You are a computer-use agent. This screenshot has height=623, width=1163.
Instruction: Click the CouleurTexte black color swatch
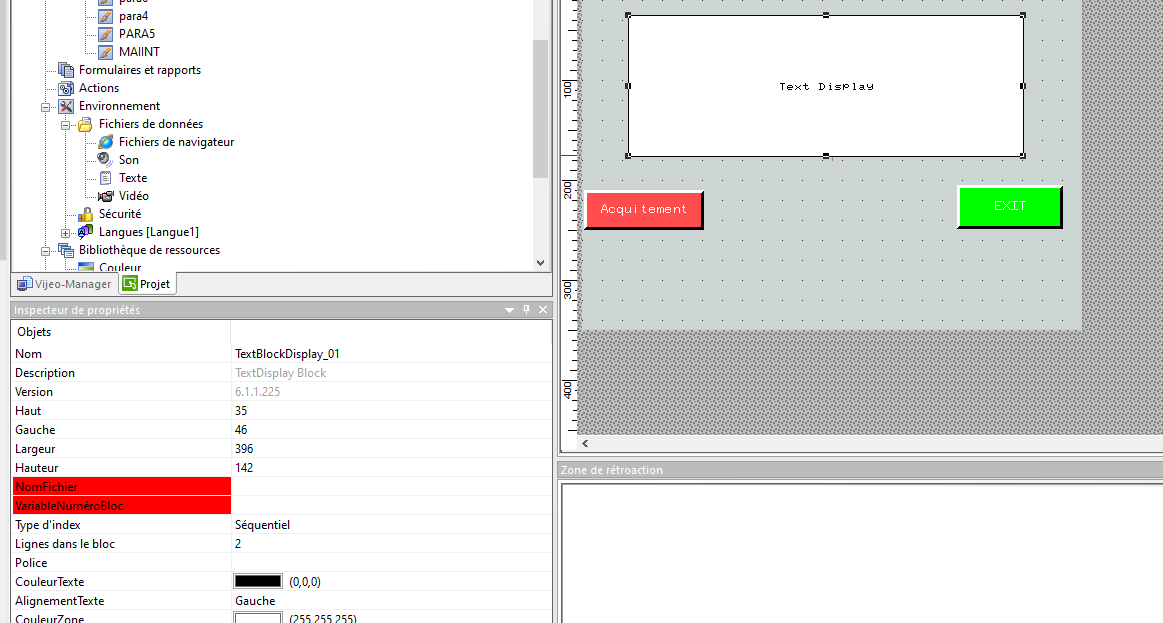[258, 581]
